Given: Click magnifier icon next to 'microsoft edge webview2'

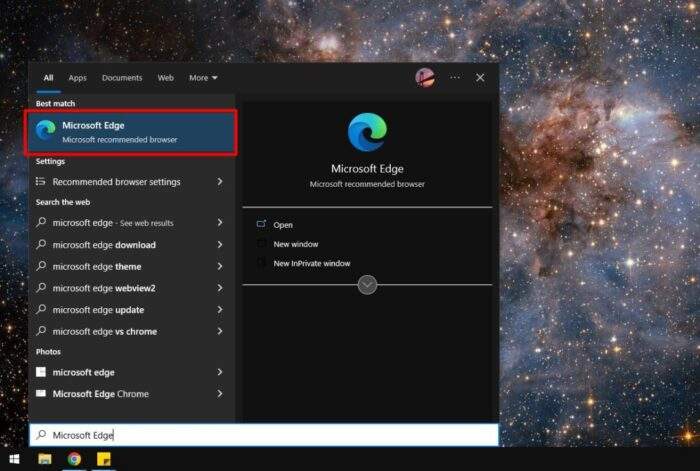Looking at the screenshot, I should click(41, 288).
